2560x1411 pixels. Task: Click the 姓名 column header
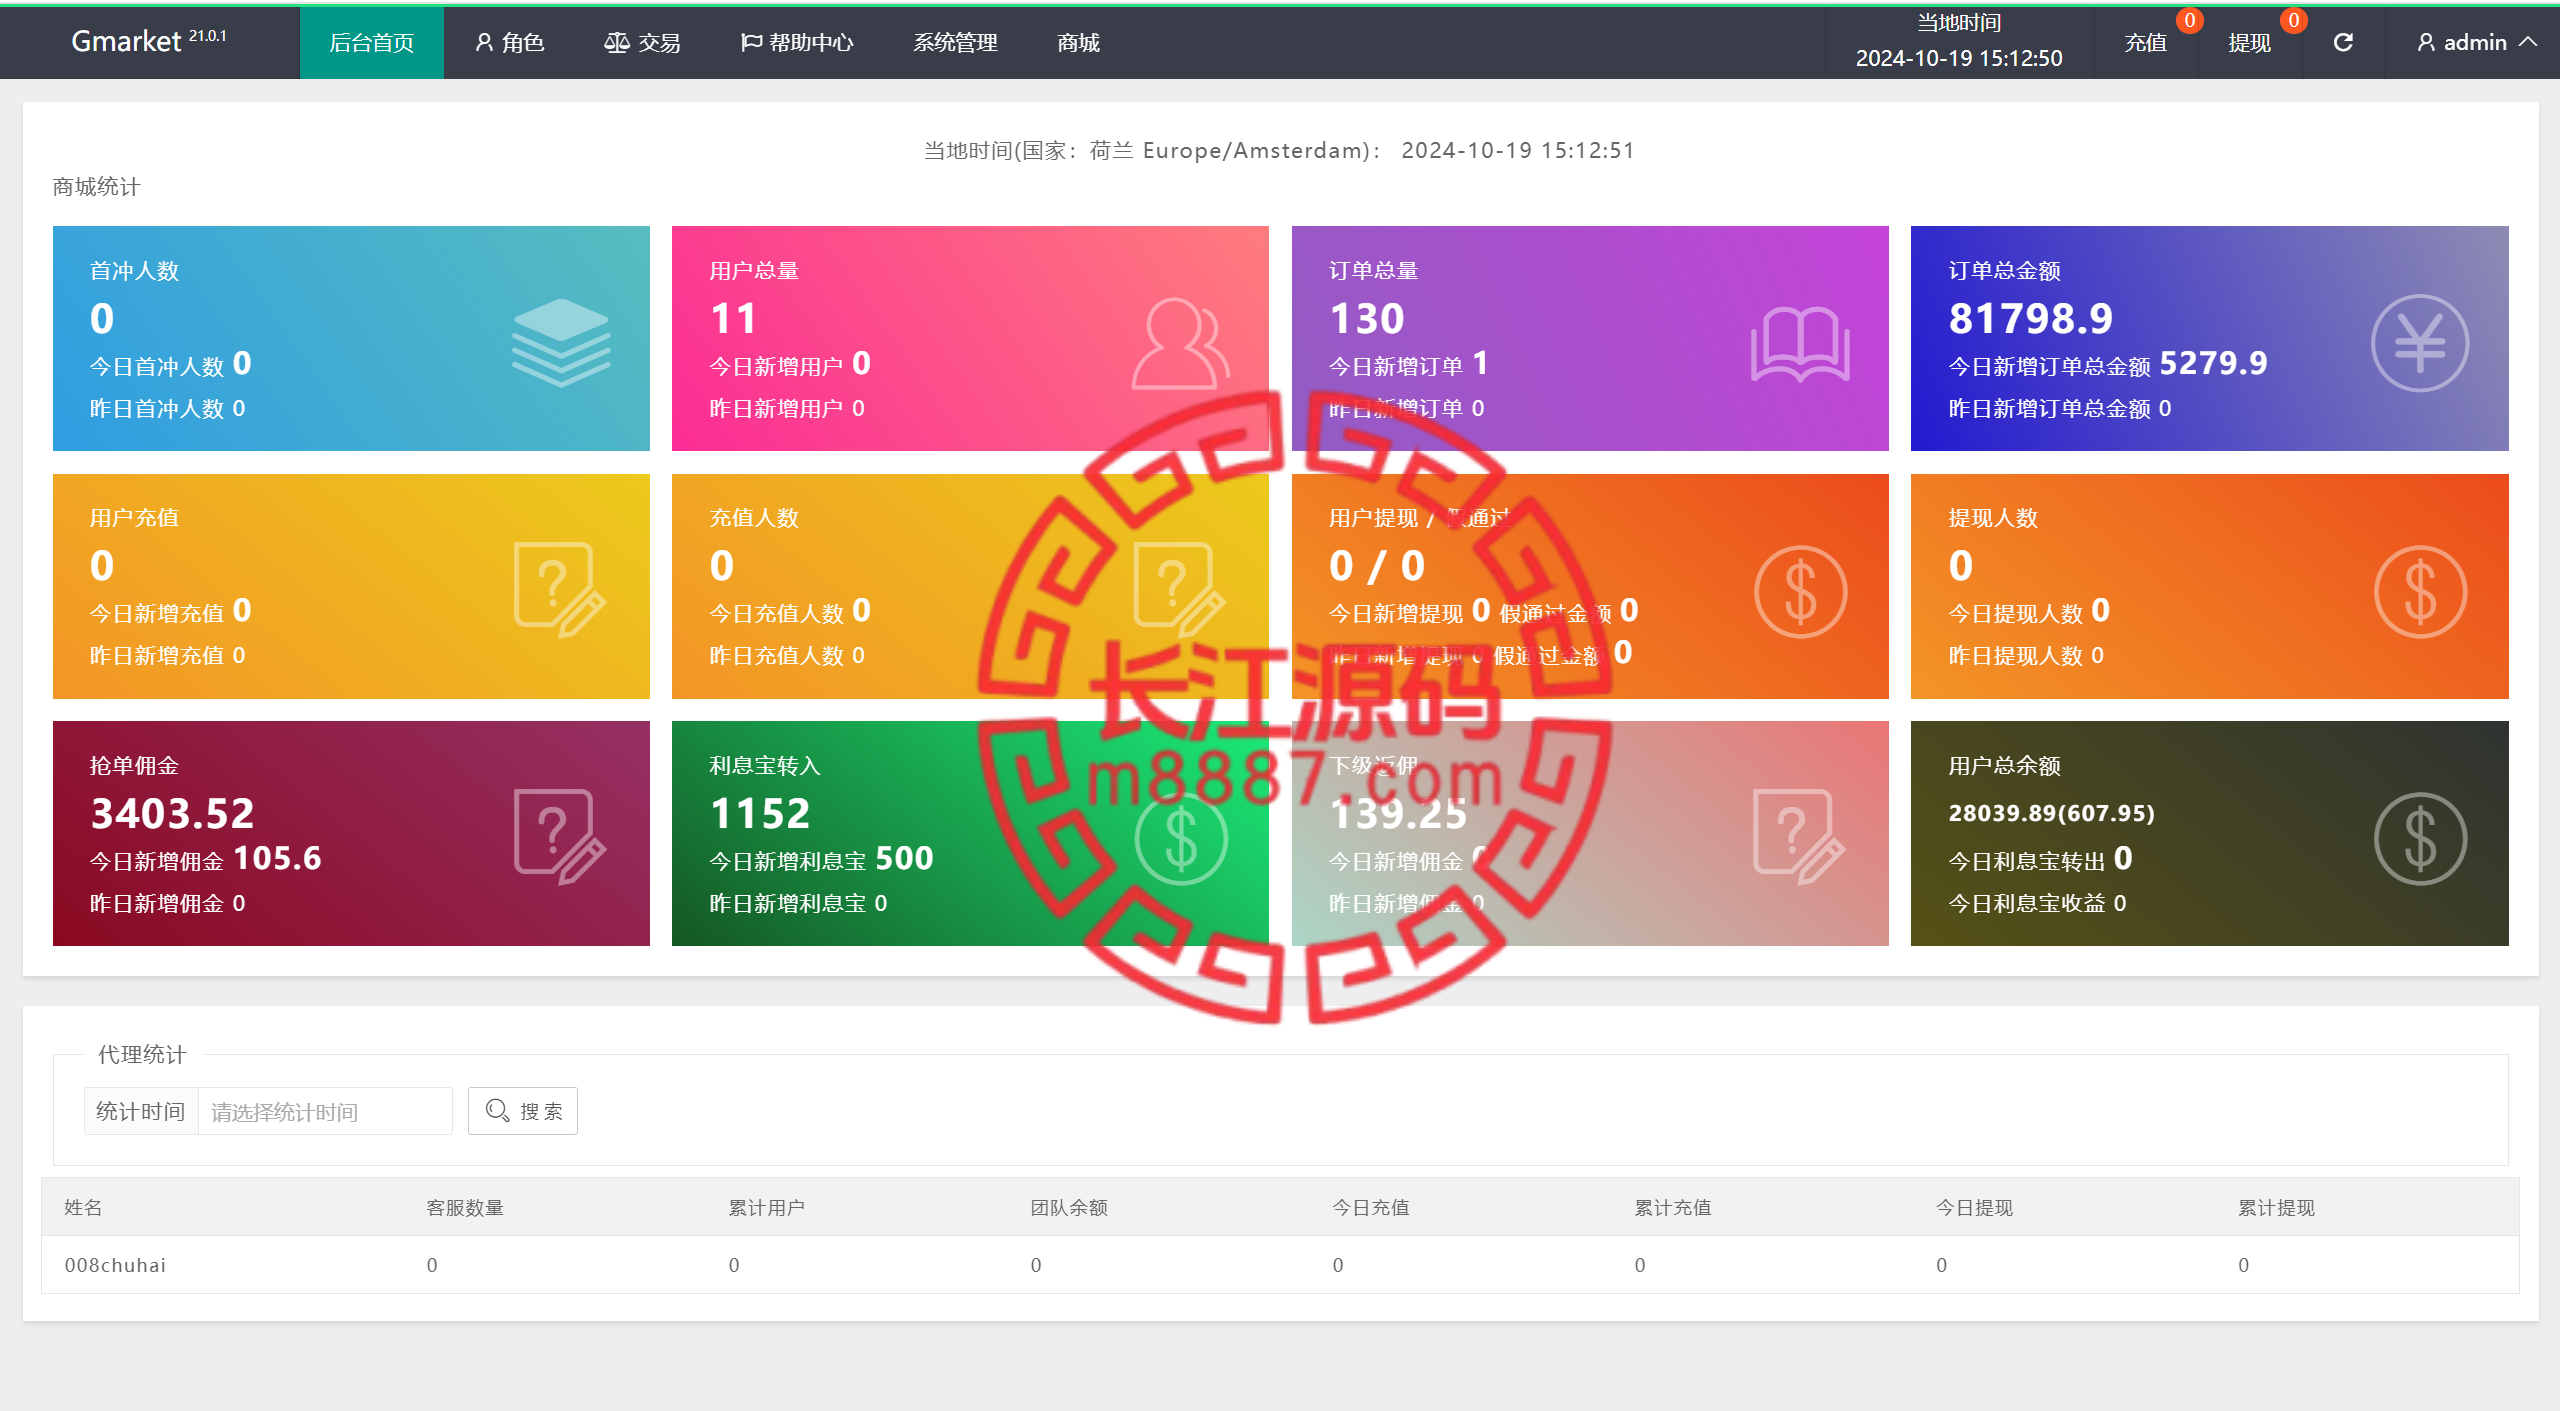click(x=83, y=1207)
